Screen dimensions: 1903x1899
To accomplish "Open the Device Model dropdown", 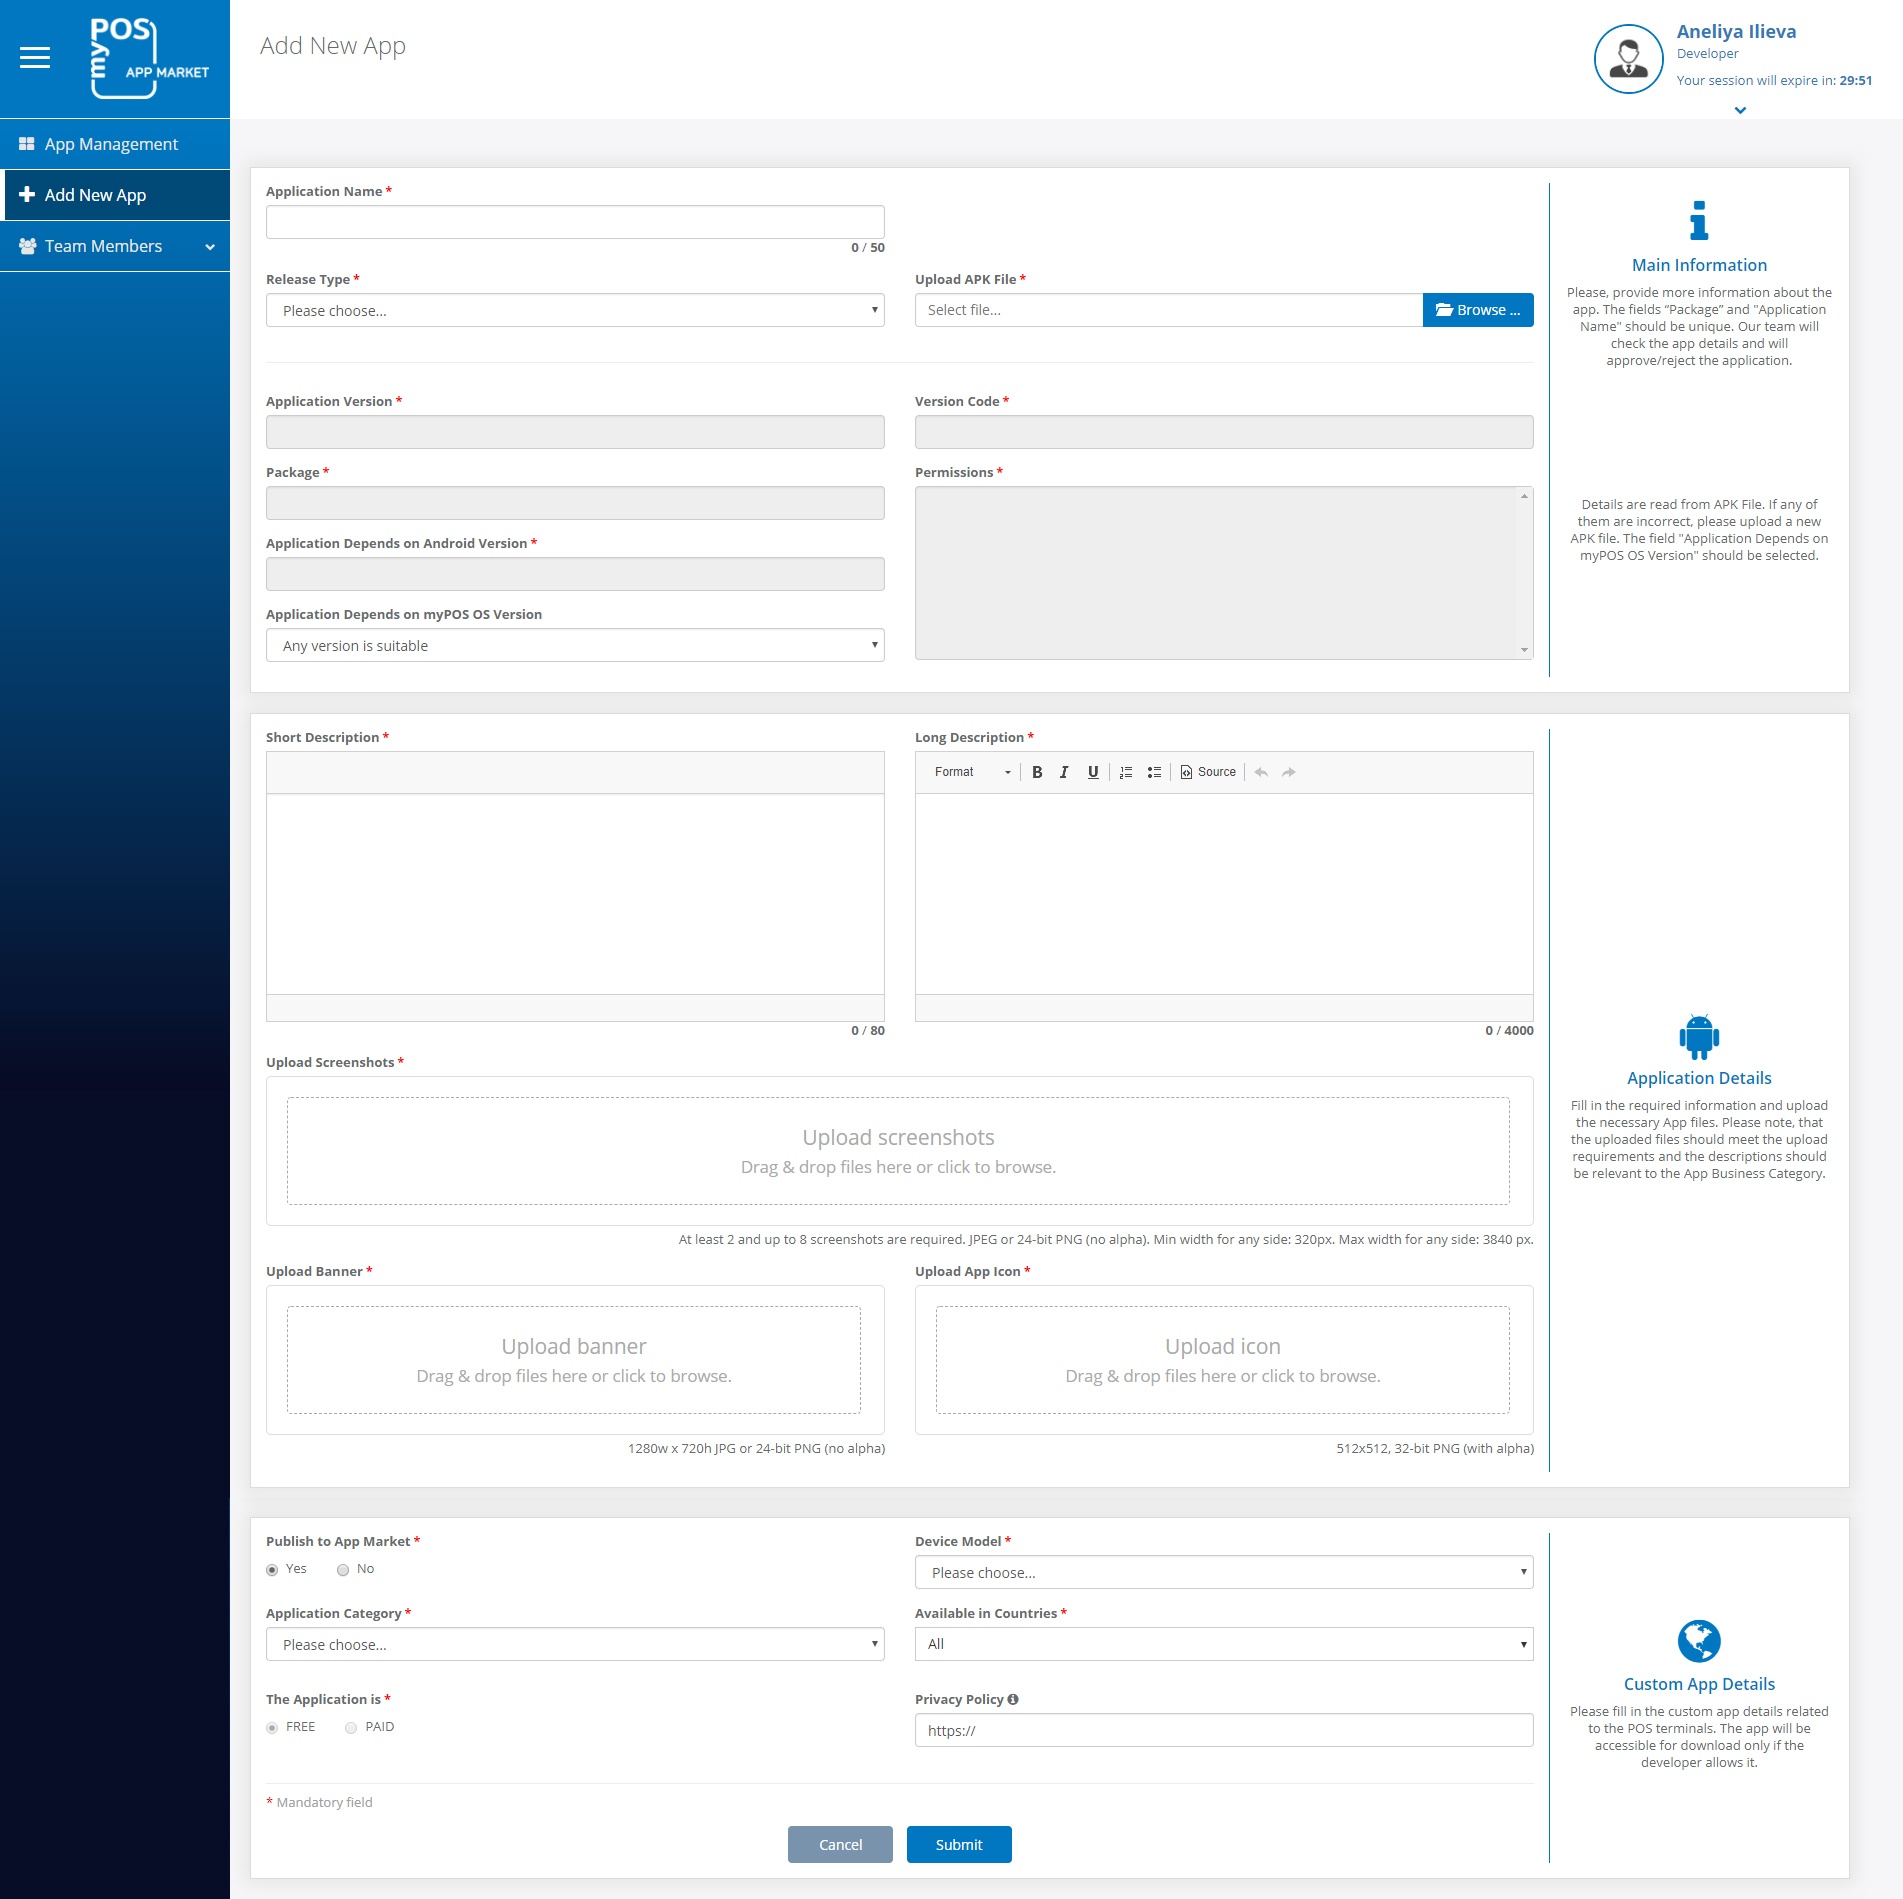I will tap(1222, 1572).
